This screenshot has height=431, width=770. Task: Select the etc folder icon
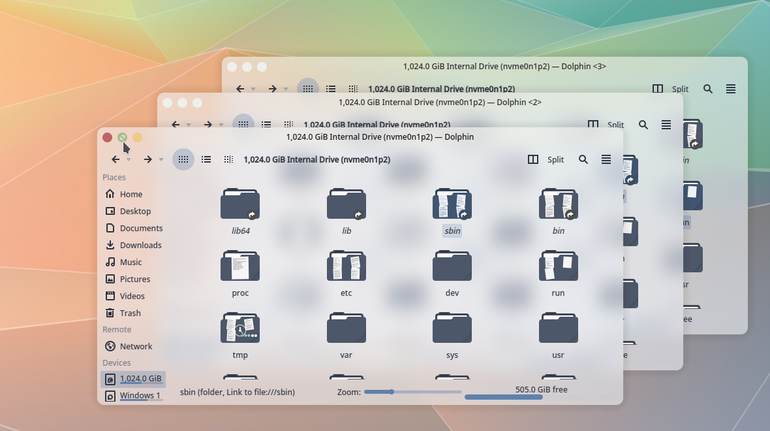pos(346,266)
